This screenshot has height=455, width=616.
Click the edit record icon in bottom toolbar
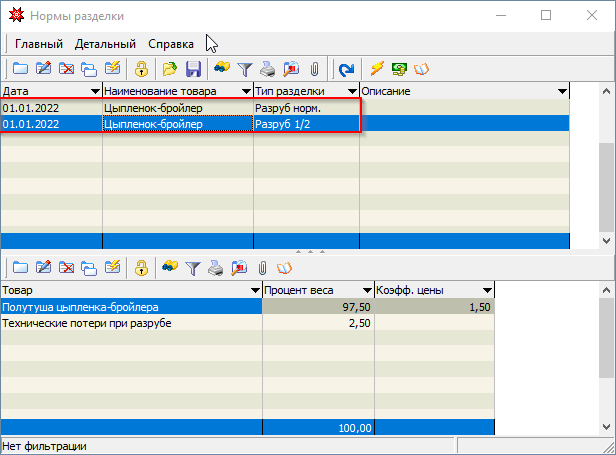click(x=43, y=267)
